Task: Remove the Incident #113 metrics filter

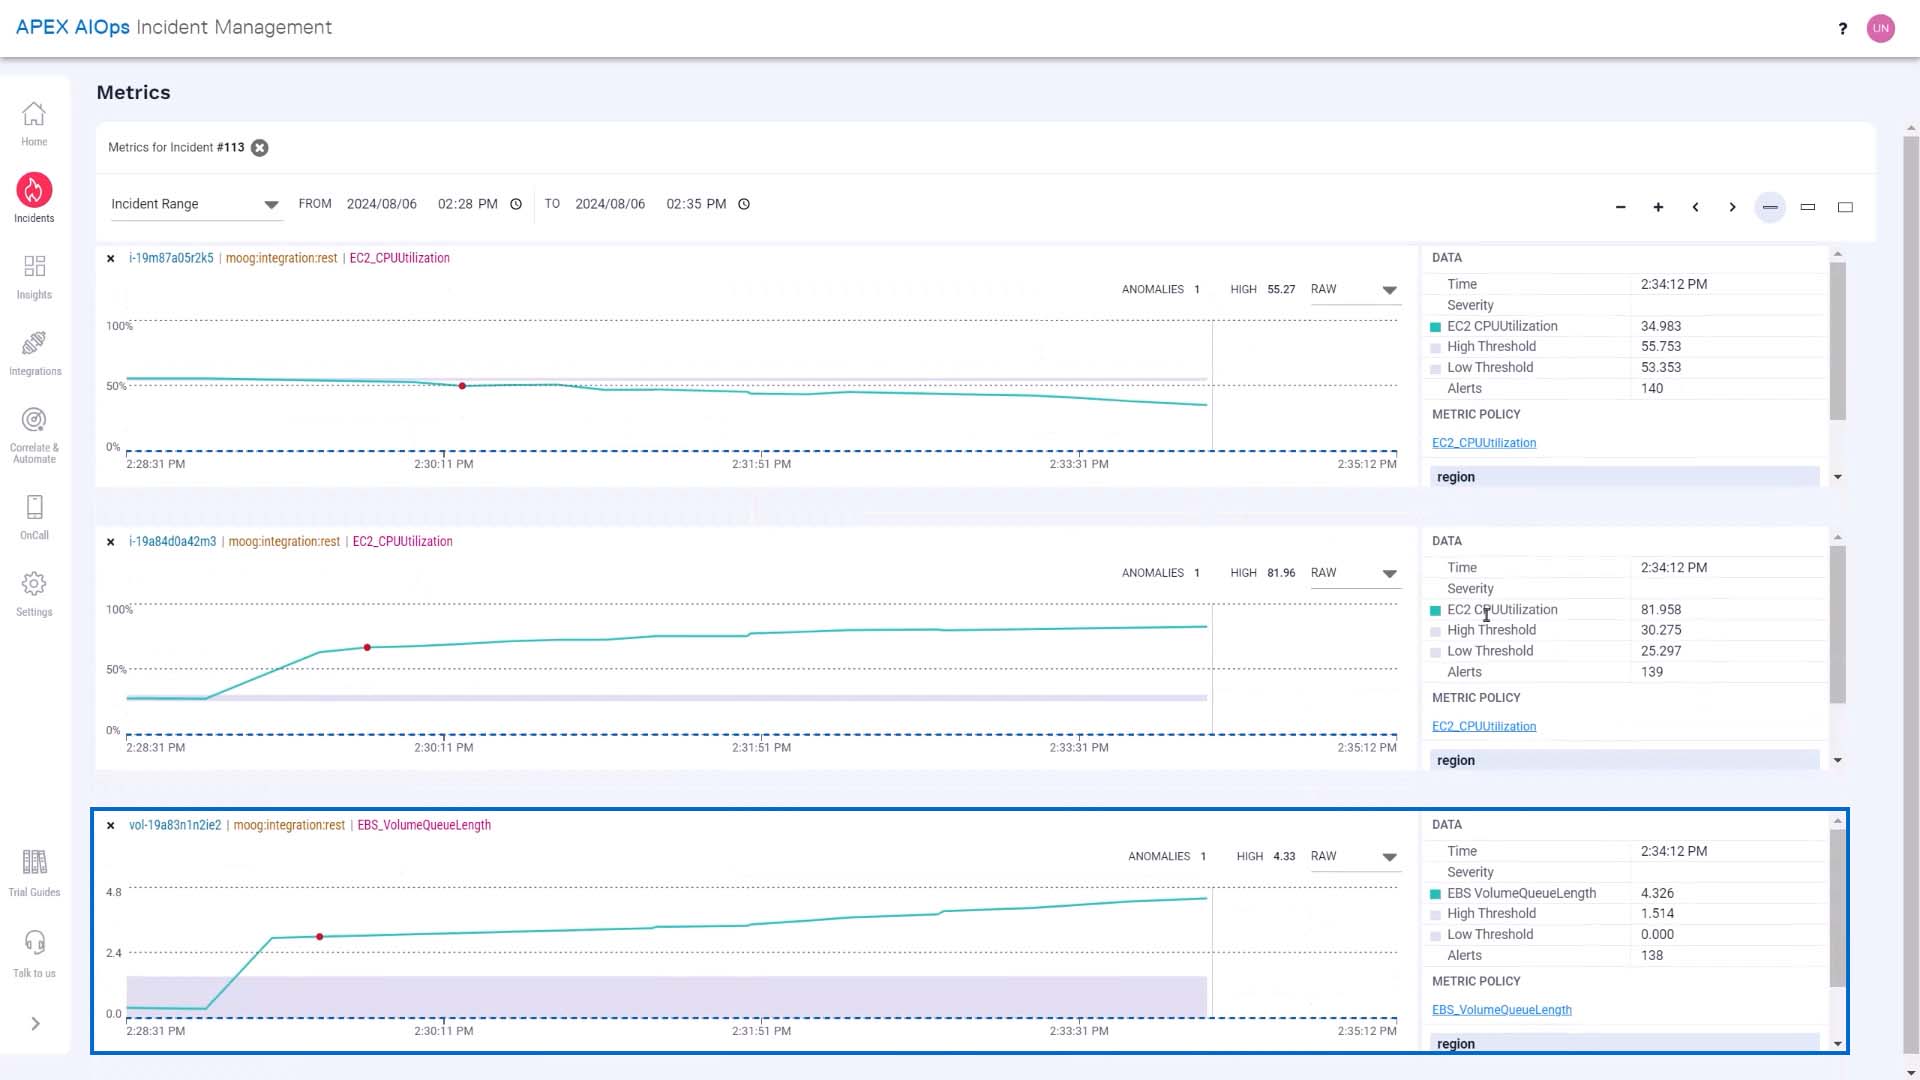Action: (260, 148)
